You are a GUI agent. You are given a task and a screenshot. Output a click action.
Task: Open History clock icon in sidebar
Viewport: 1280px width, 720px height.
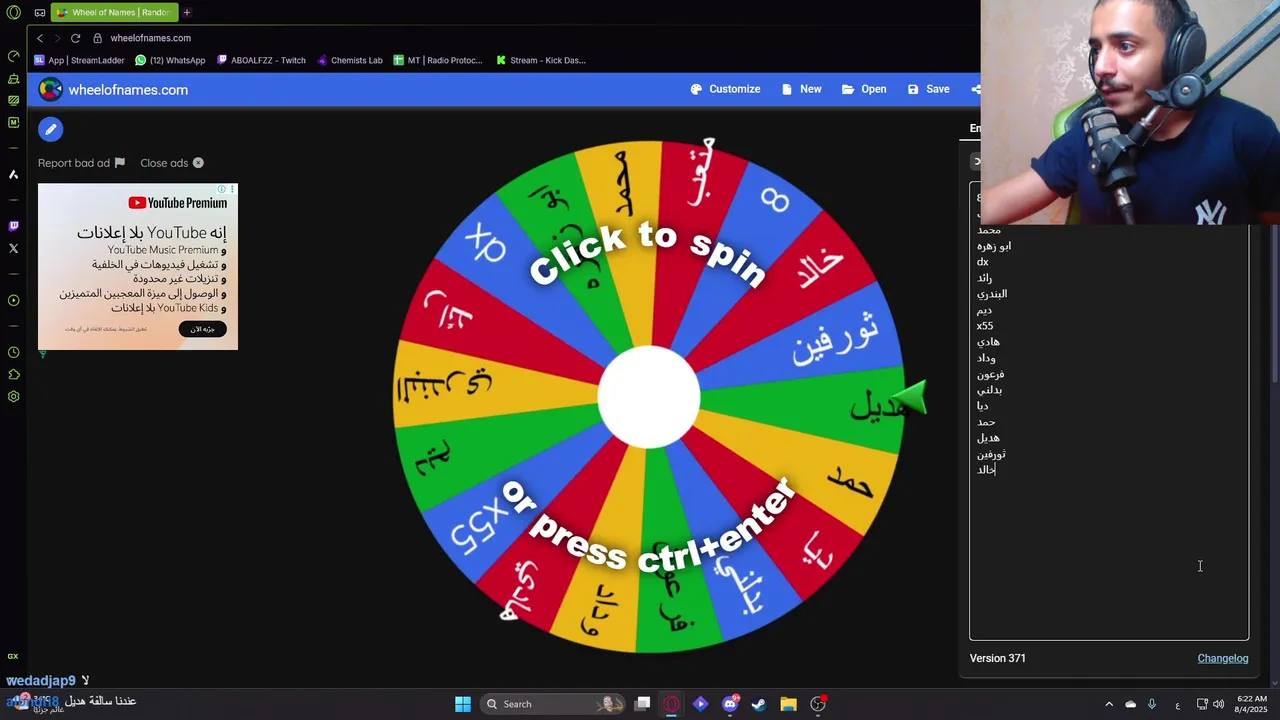[13, 352]
